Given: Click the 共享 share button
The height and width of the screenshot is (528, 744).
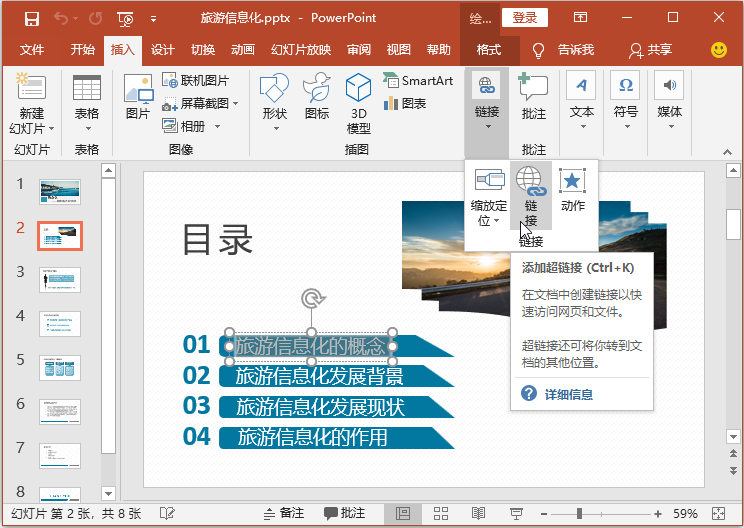Looking at the screenshot, I should 651,50.
